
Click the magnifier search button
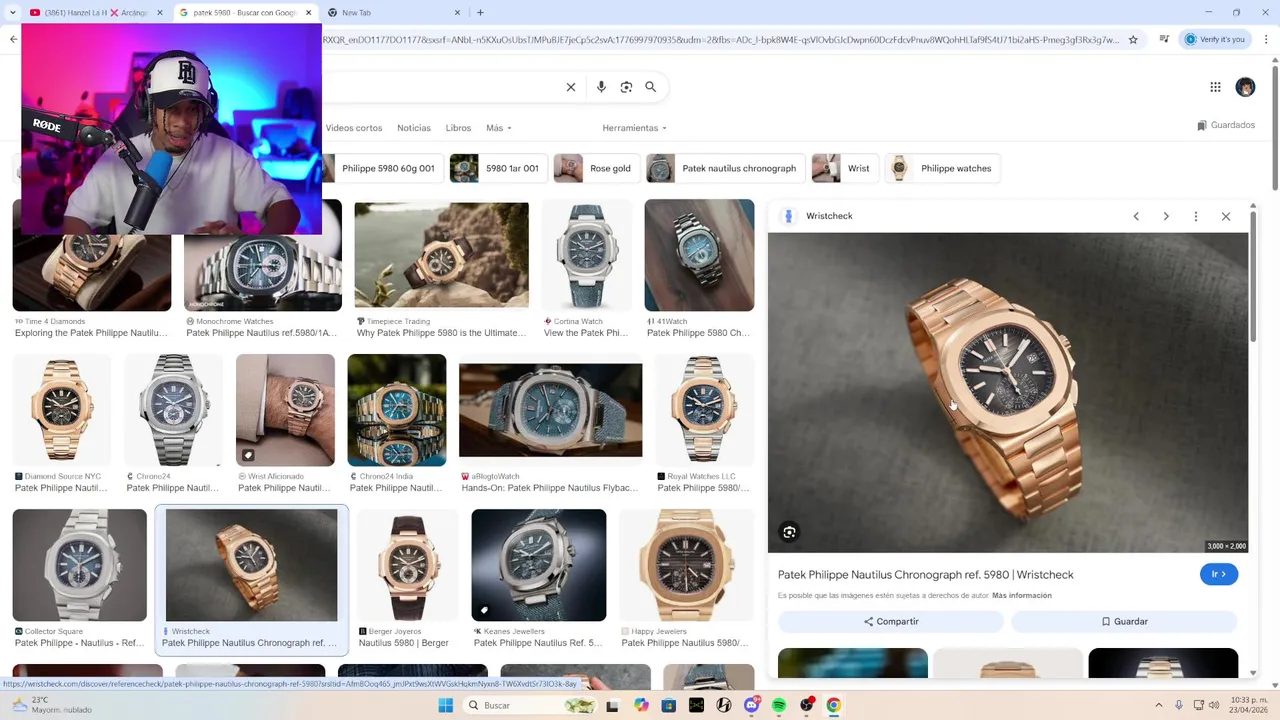[651, 87]
